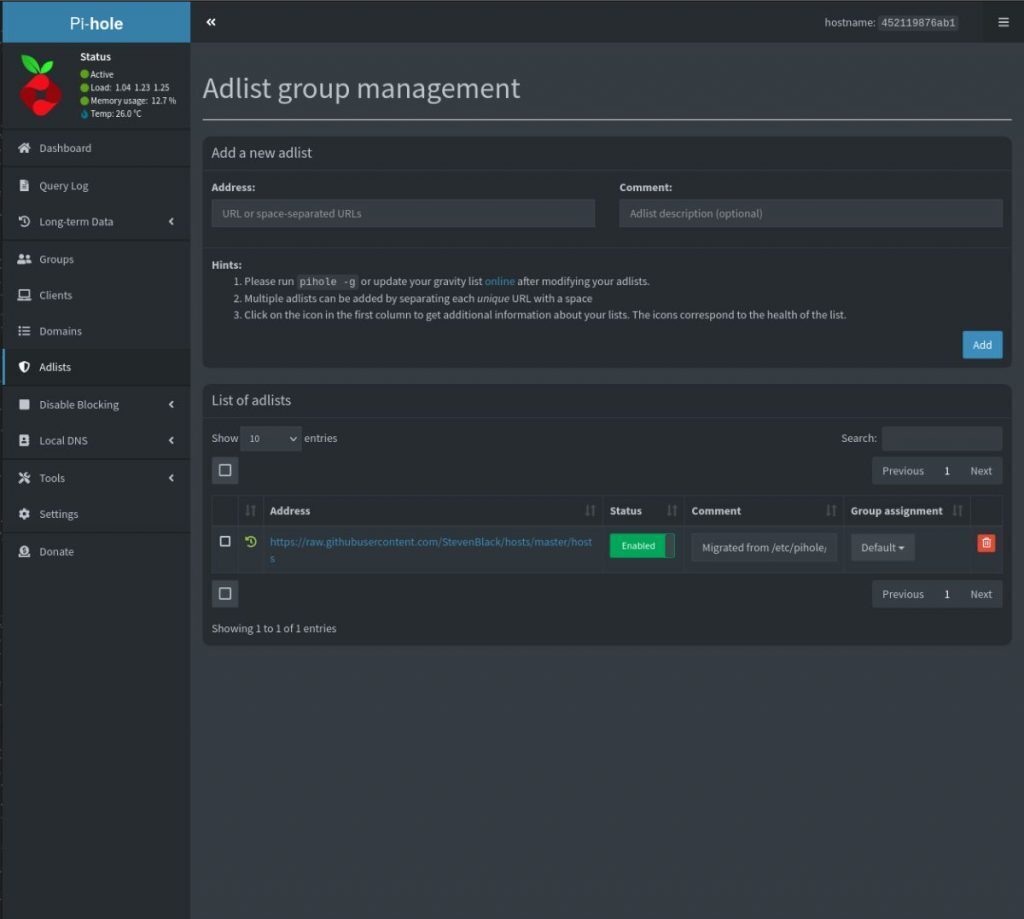The image size is (1024, 919).
Task: Toggle the select-all checkbox in the table header
Action: (224, 470)
